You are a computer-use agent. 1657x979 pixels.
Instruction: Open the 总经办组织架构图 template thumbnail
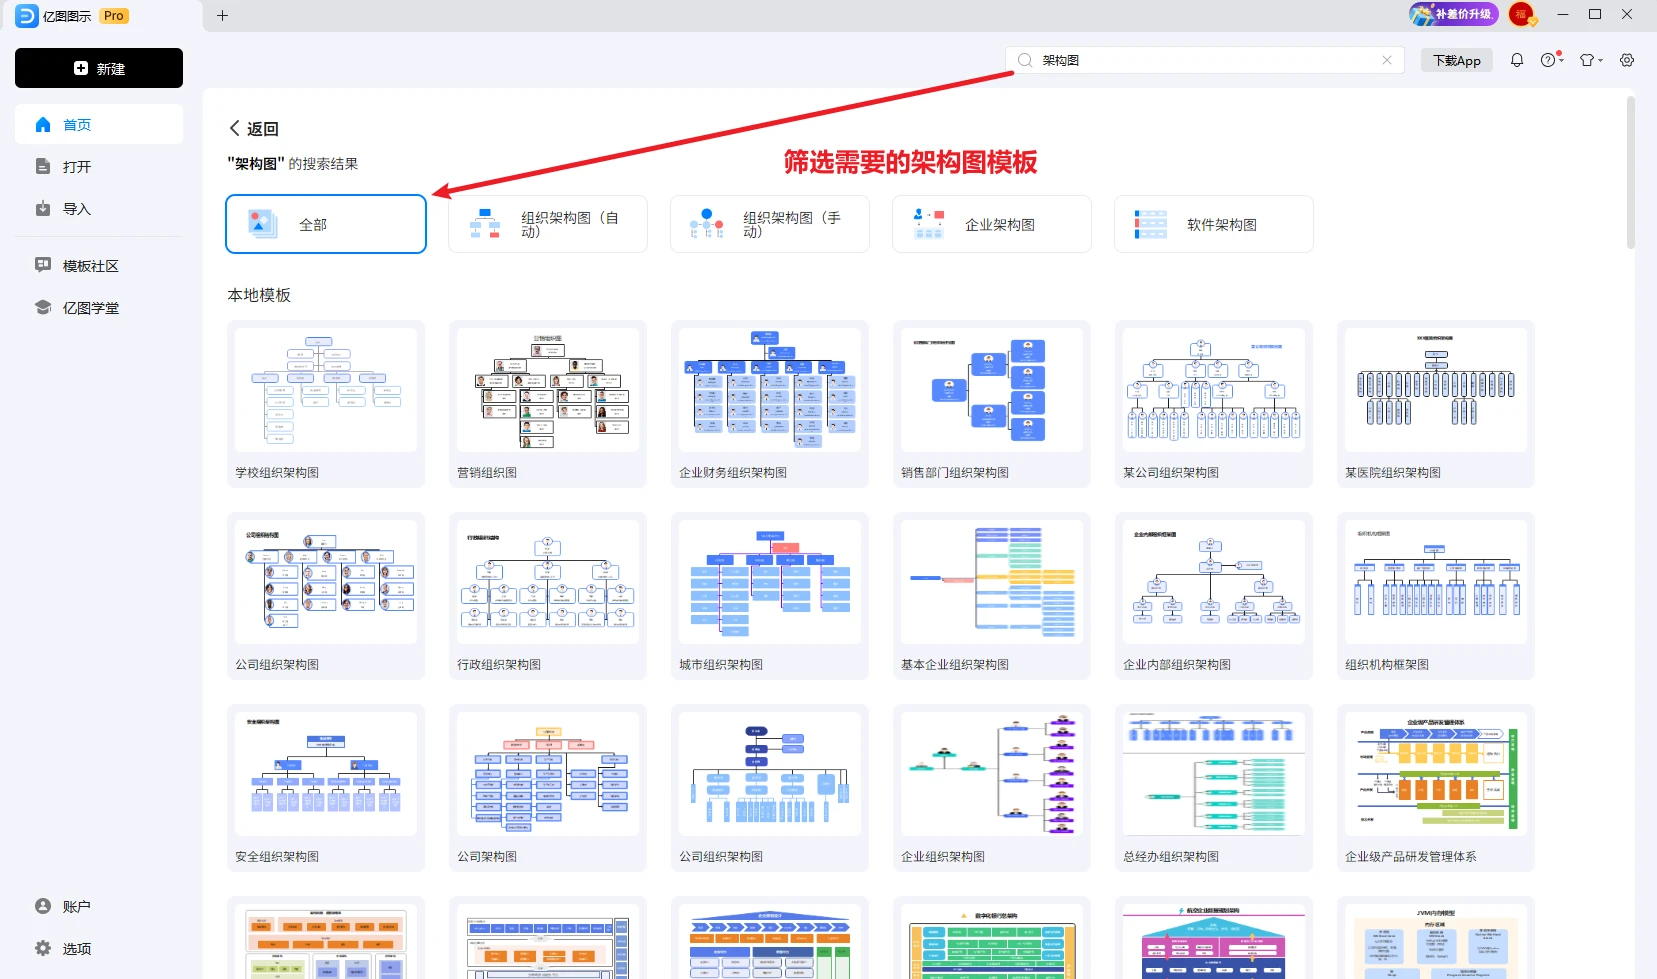pos(1214,774)
